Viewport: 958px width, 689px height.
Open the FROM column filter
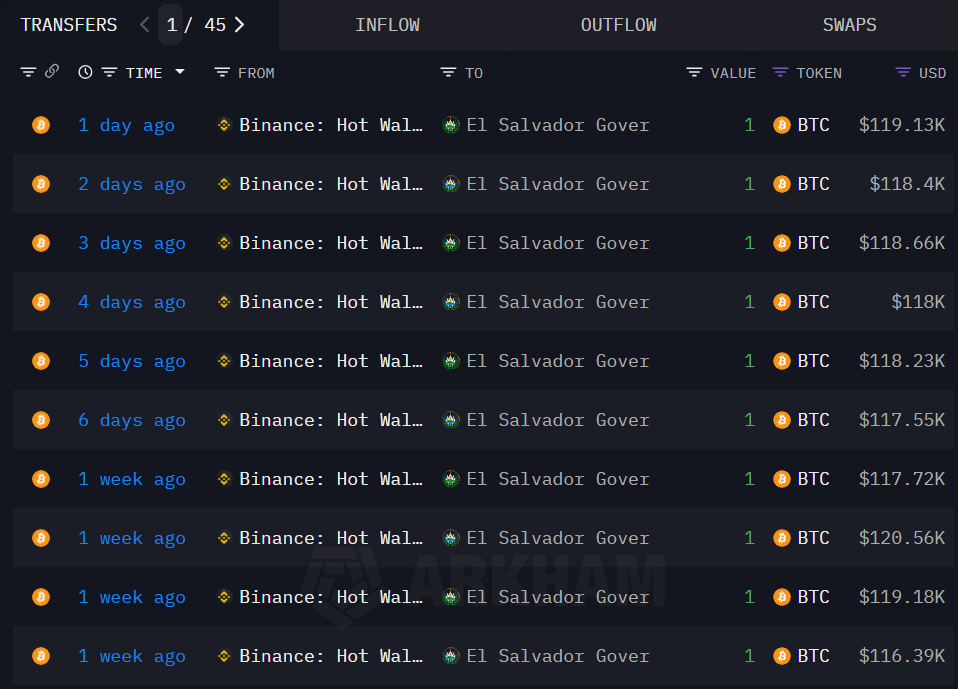[x=222, y=72]
